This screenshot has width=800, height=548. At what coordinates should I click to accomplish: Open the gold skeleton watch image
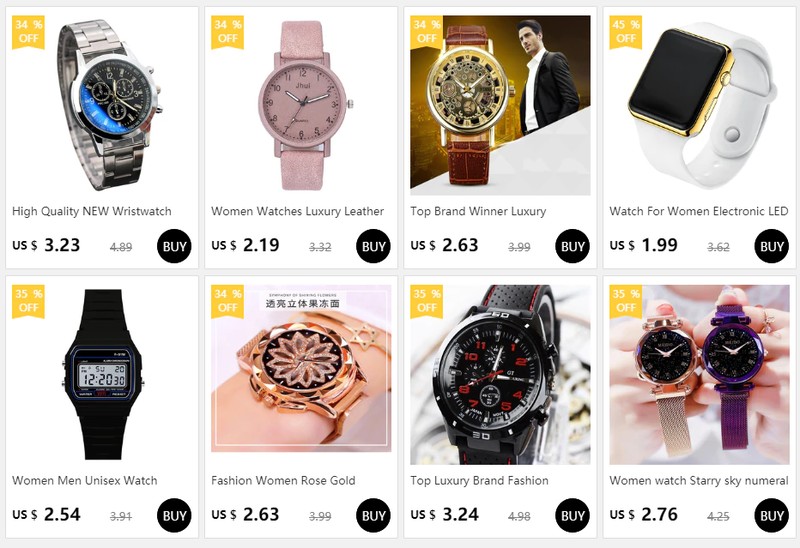tap(500, 105)
